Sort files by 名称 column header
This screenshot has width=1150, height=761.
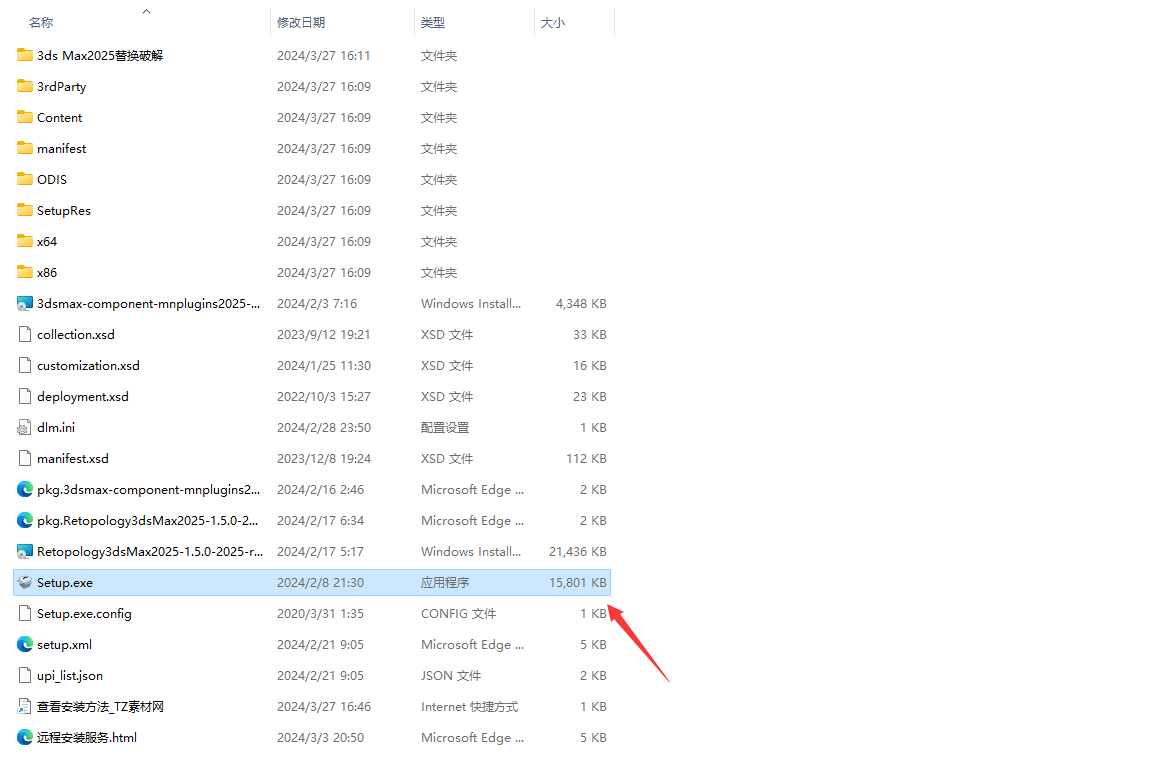[x=41, y=22]
